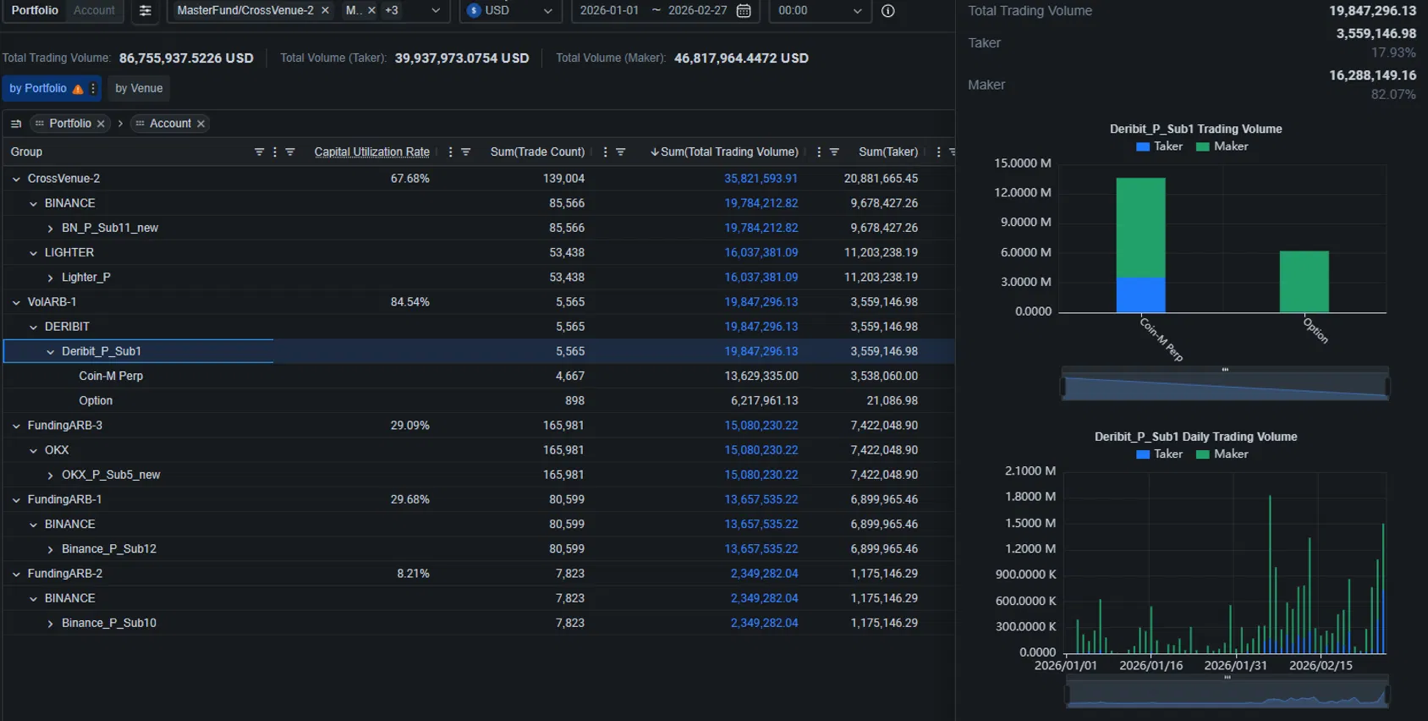
Task: Collapse the DERIBIT venue row
Action: click(33, 327)
